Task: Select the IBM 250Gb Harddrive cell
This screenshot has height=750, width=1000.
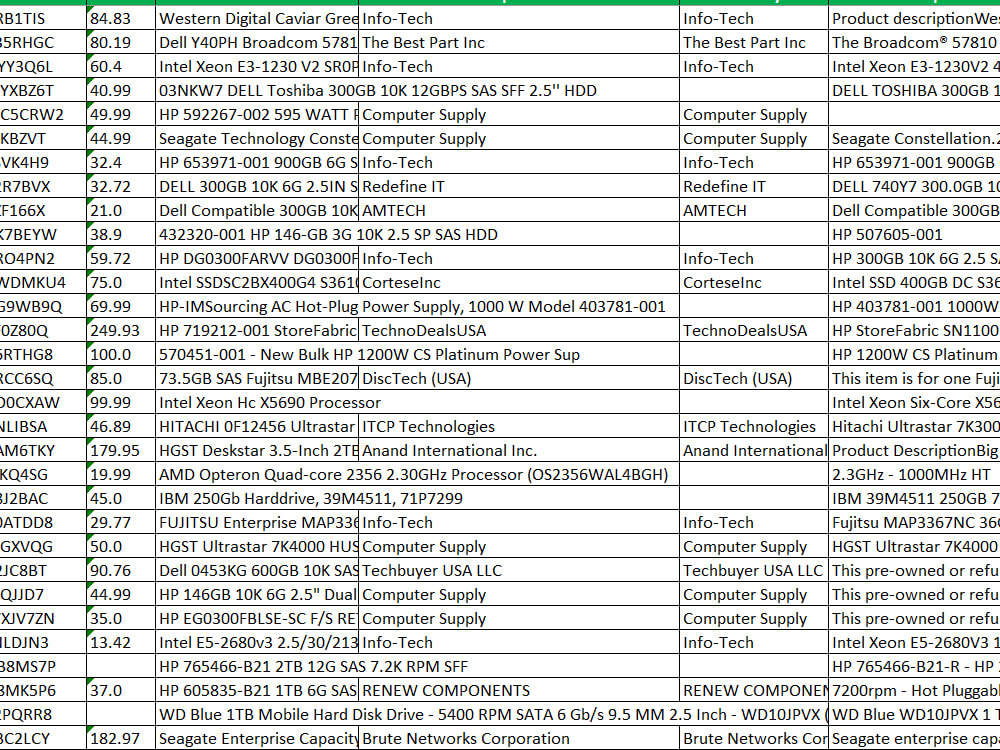Action: point(257,499)
